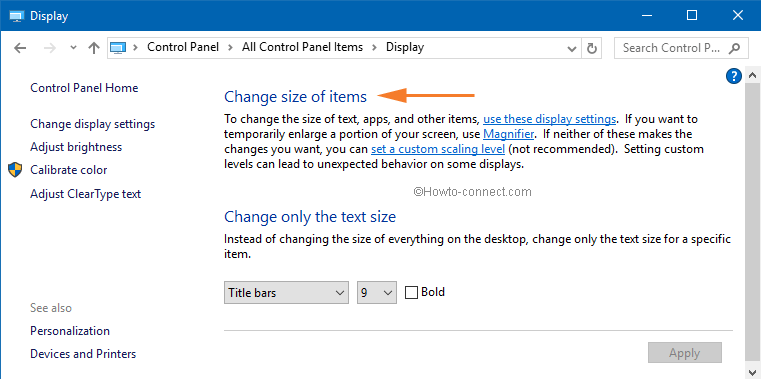Click the computer icon in address bar
Screen dimensions: 761x379
tap(118, 48)
